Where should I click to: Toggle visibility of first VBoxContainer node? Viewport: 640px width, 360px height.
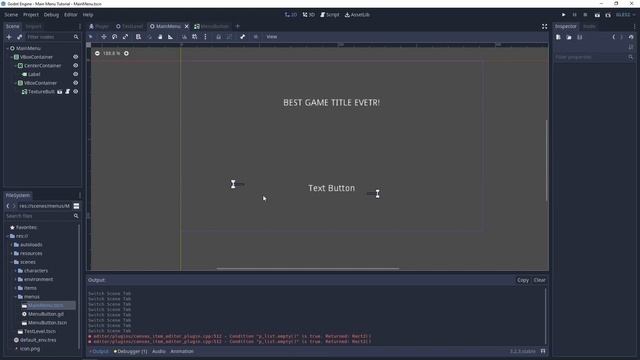(x=76, y=57)
